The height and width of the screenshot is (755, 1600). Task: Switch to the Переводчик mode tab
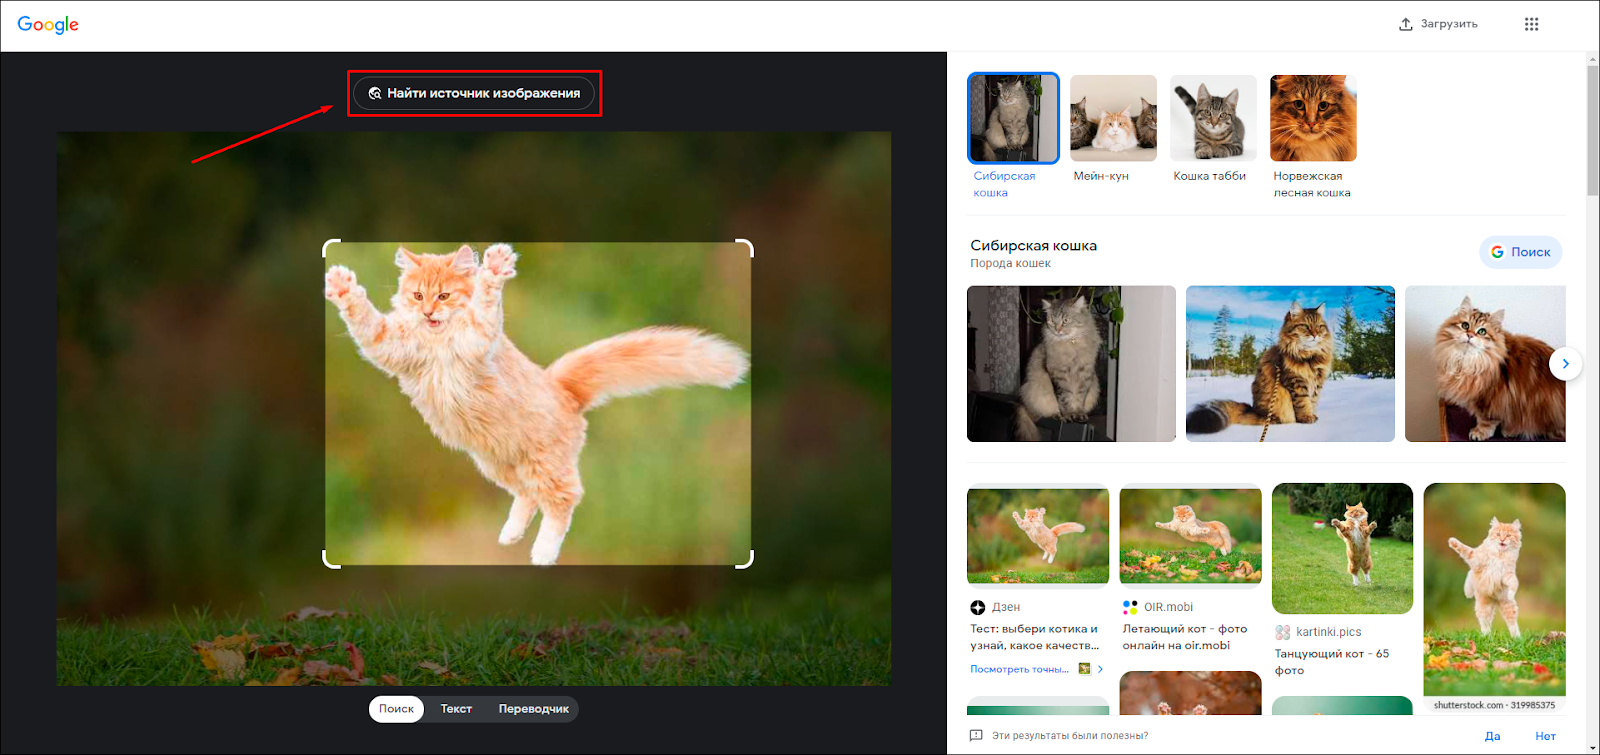(x=534, y=709)
